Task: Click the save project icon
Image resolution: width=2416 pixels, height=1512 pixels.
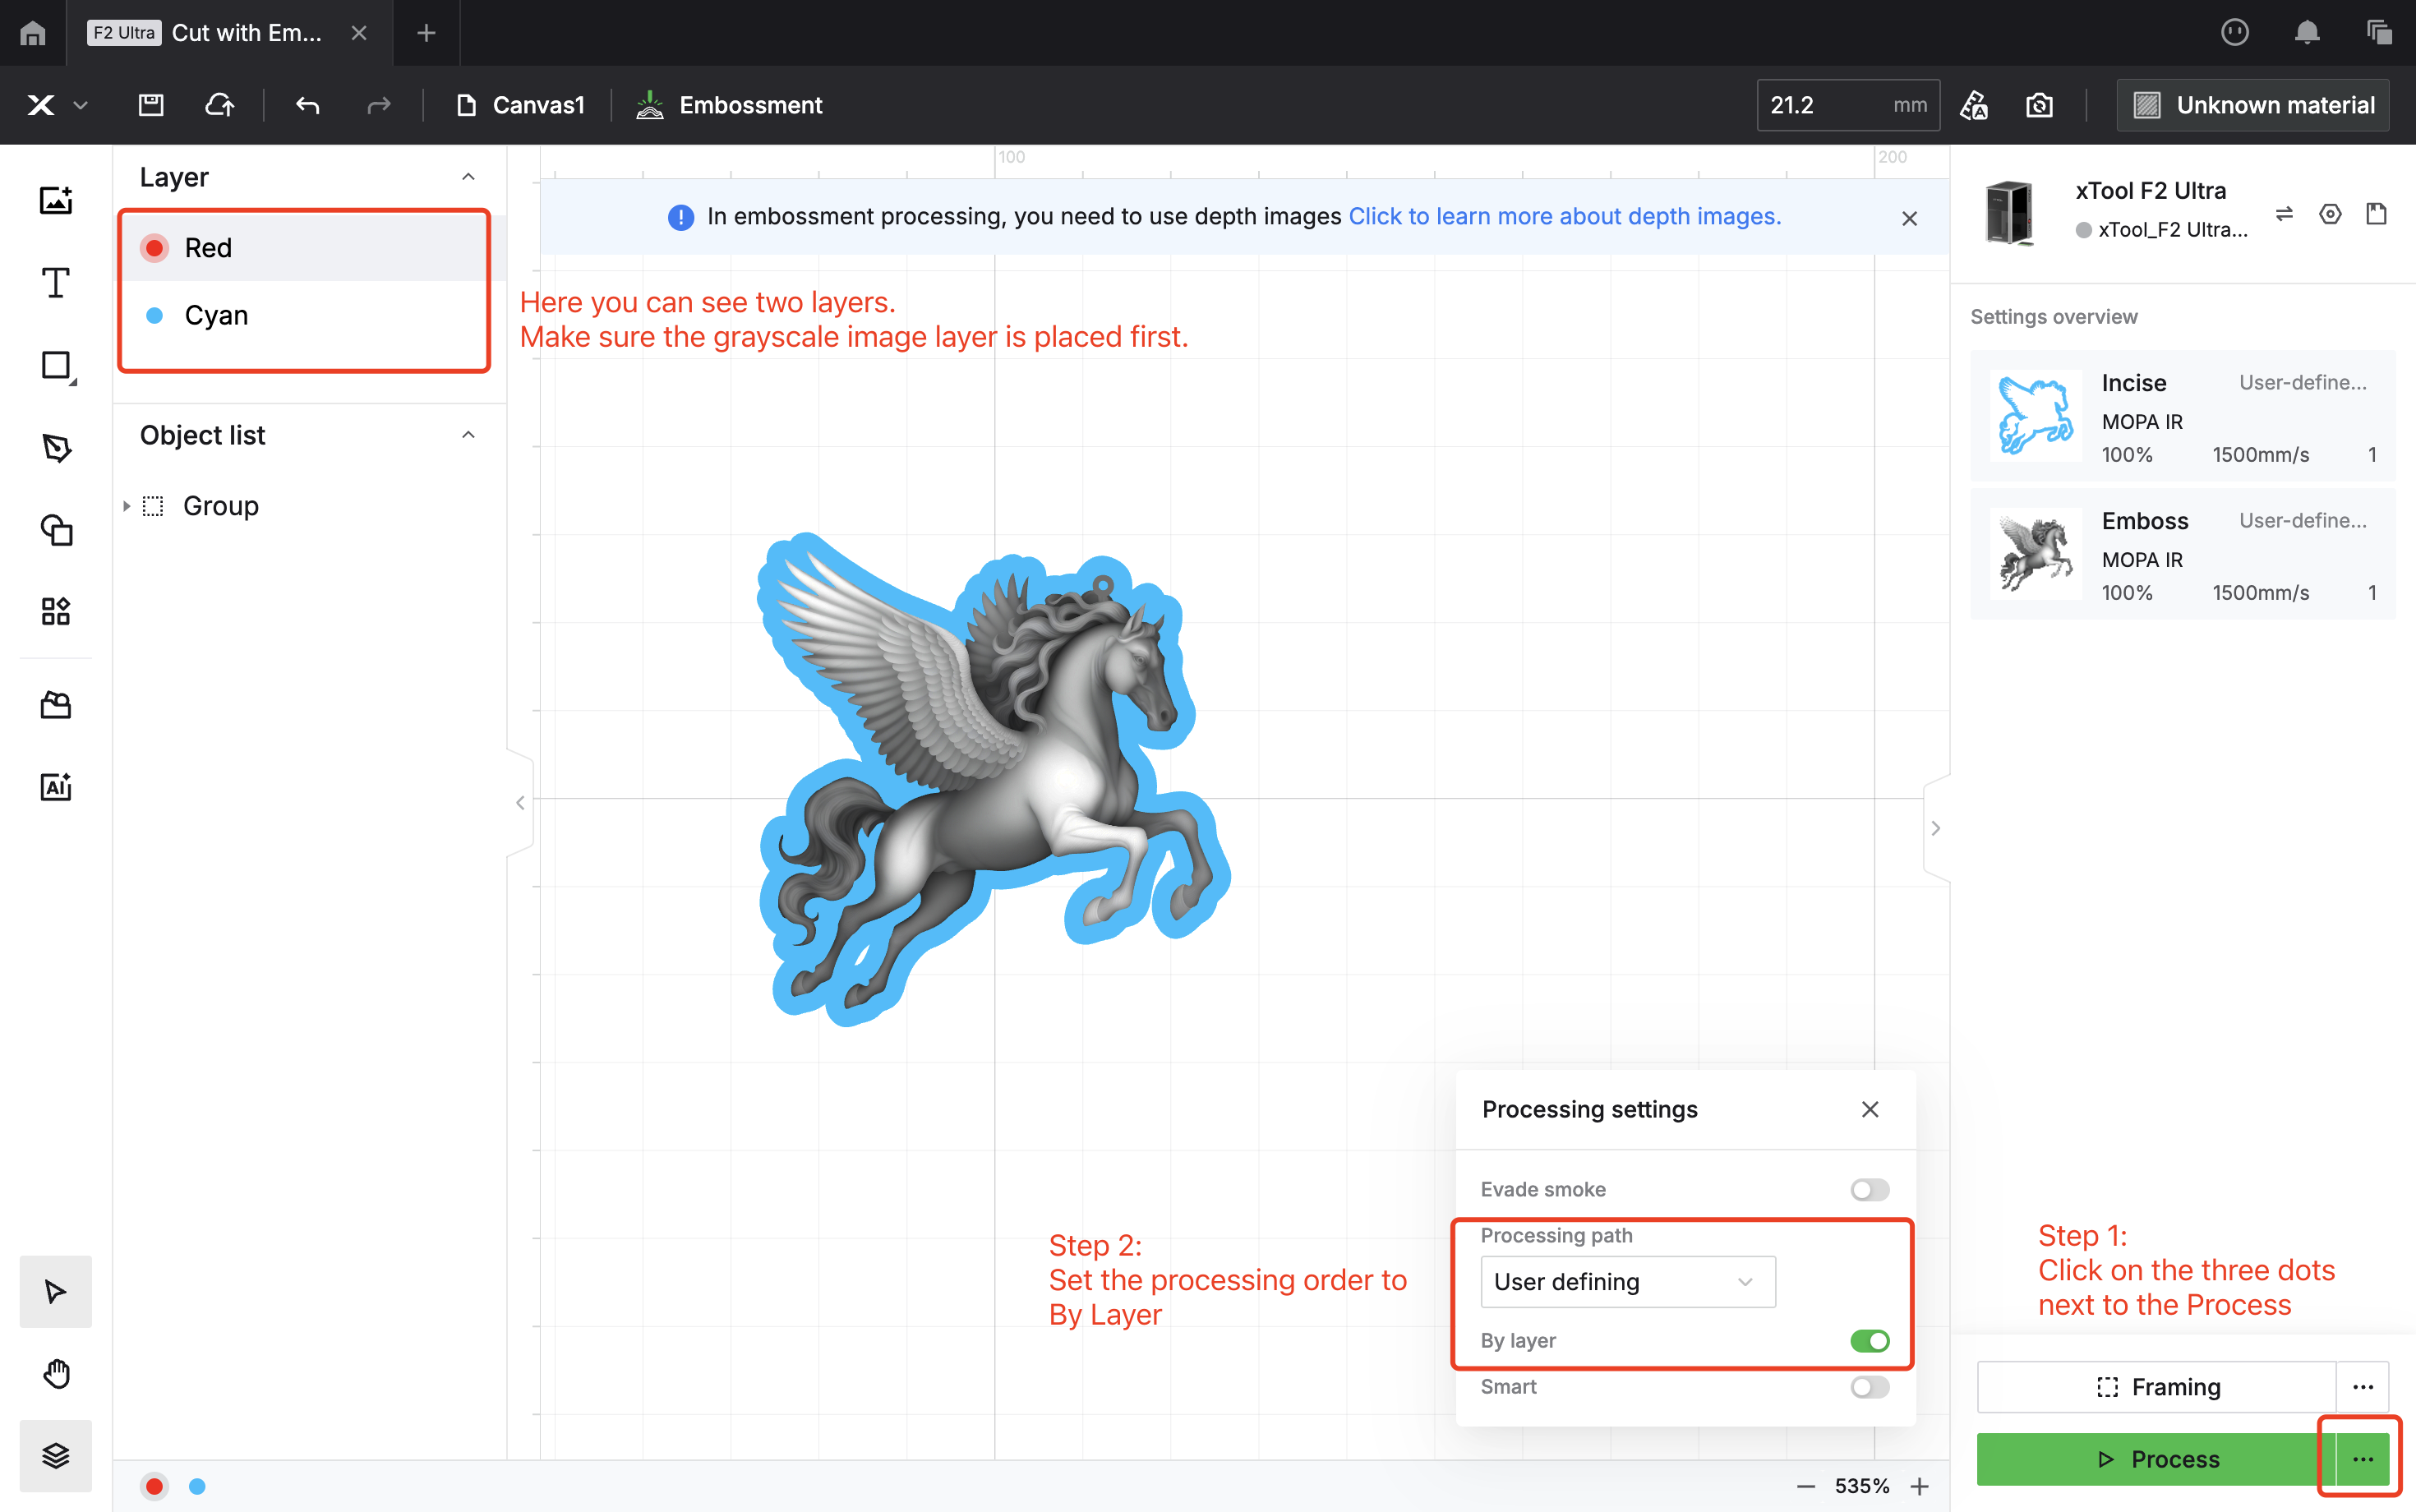Action: click(x=151, y=105)
